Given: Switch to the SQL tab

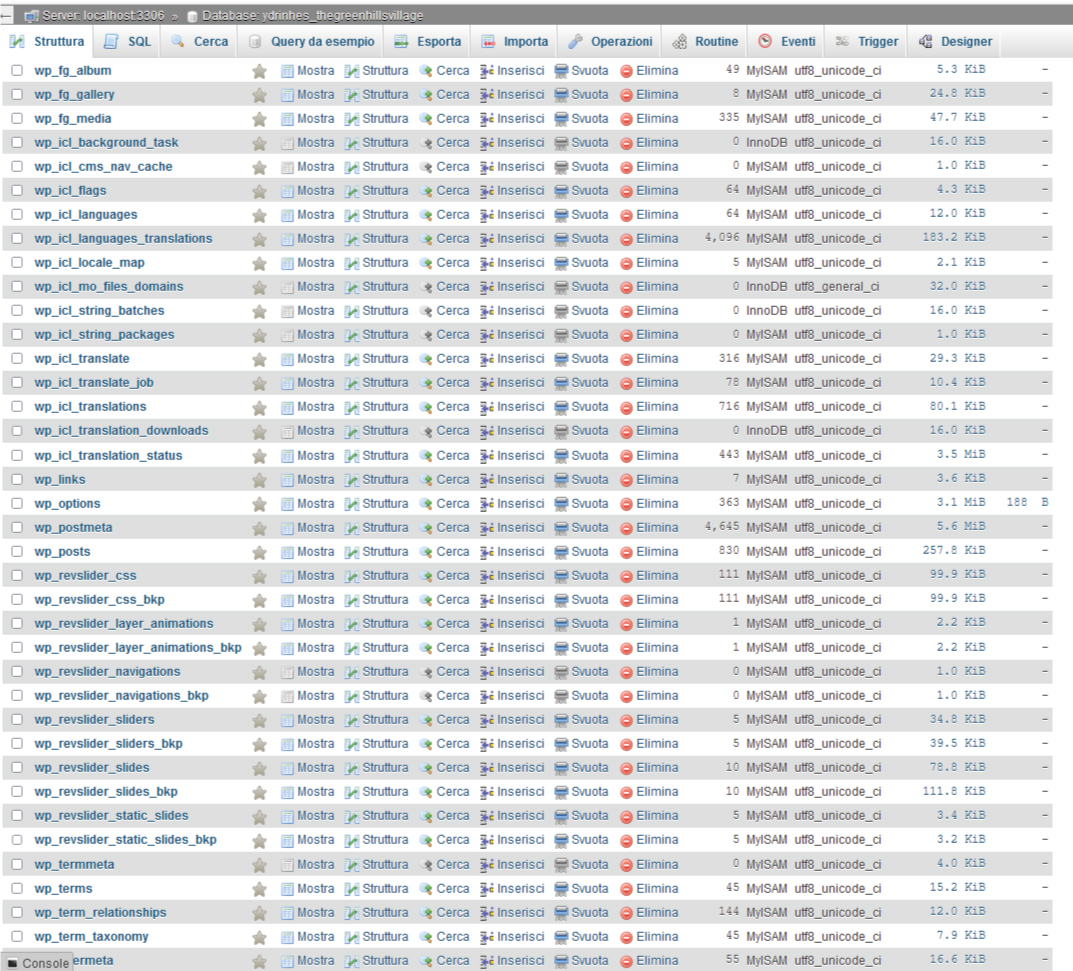Looking at the screenshot, I should pos(127,42).
